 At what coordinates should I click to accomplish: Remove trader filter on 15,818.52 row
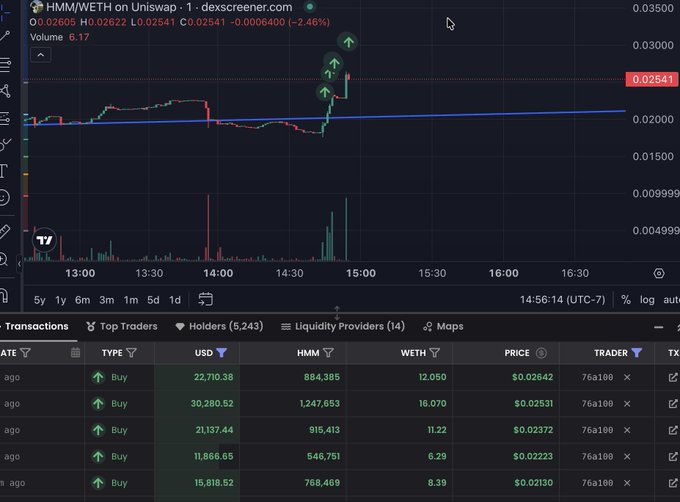tap(627, 483)
